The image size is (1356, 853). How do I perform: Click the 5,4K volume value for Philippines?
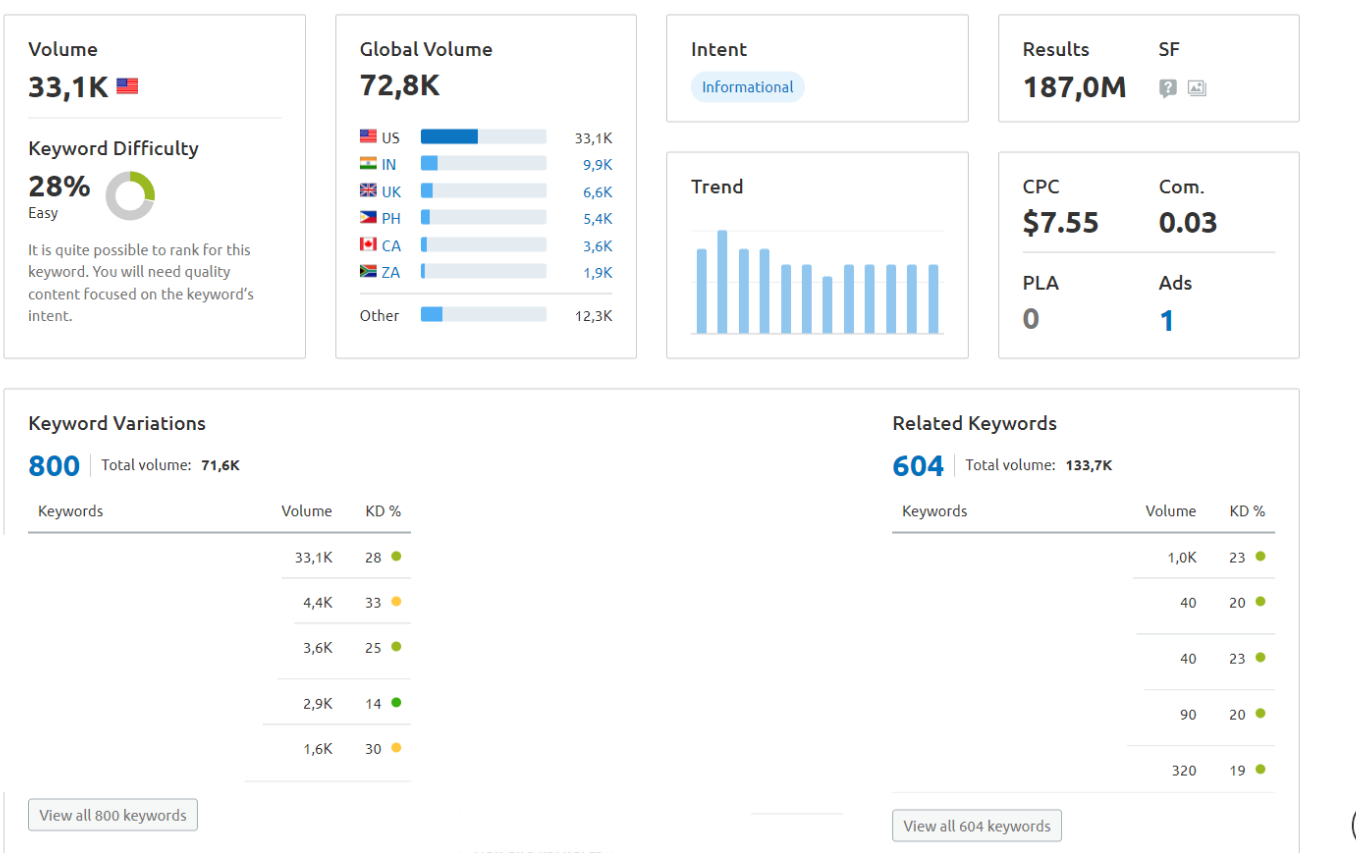tap(597, 219)
